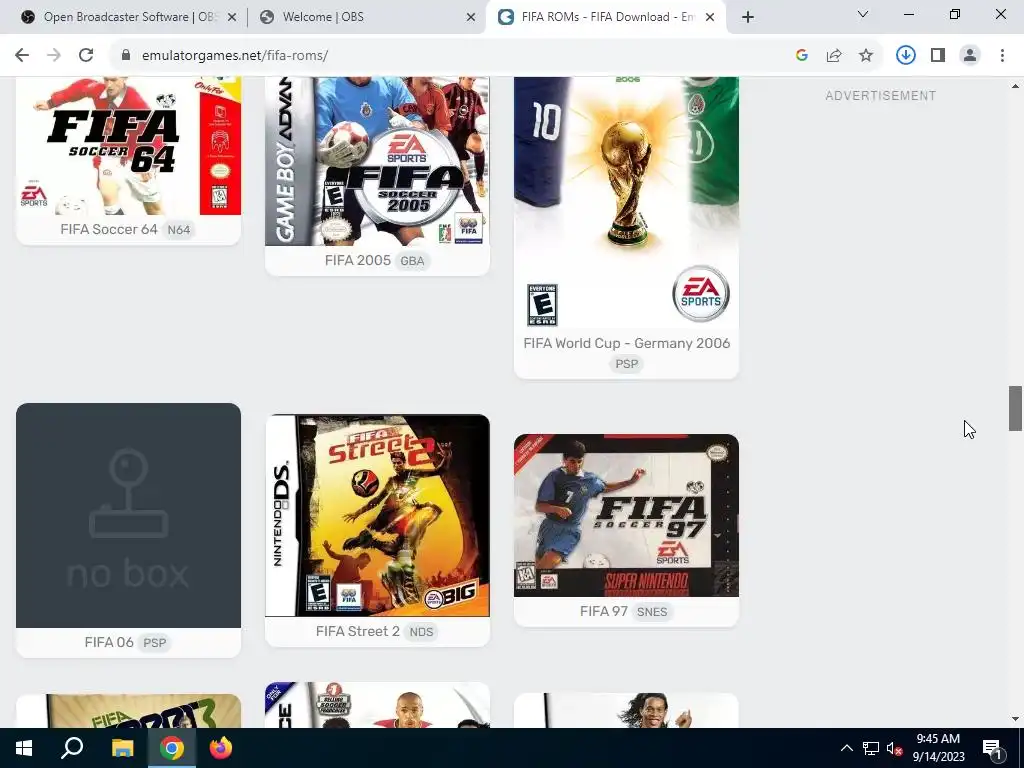Close the Welcome | OBS tab
Screen dimensions: 1024x768
[x=471, y=17]
